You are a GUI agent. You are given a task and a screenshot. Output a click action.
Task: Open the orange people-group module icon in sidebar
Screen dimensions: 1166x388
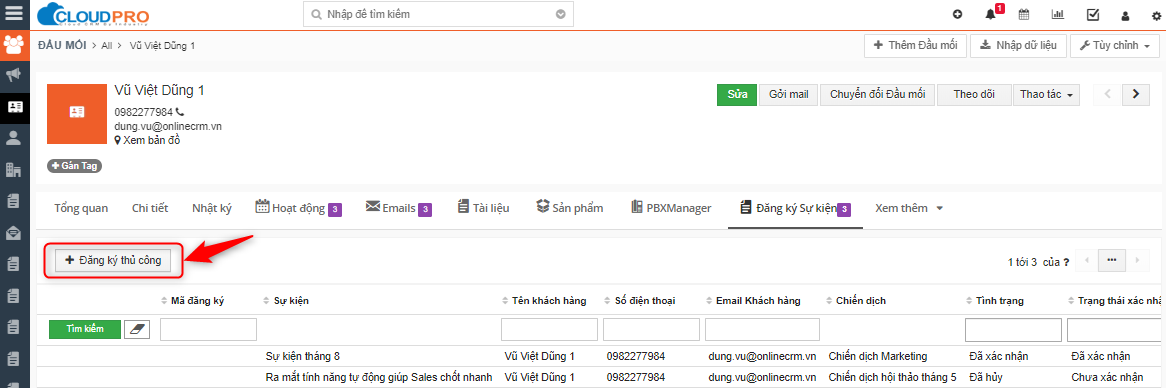pos(13,45)
